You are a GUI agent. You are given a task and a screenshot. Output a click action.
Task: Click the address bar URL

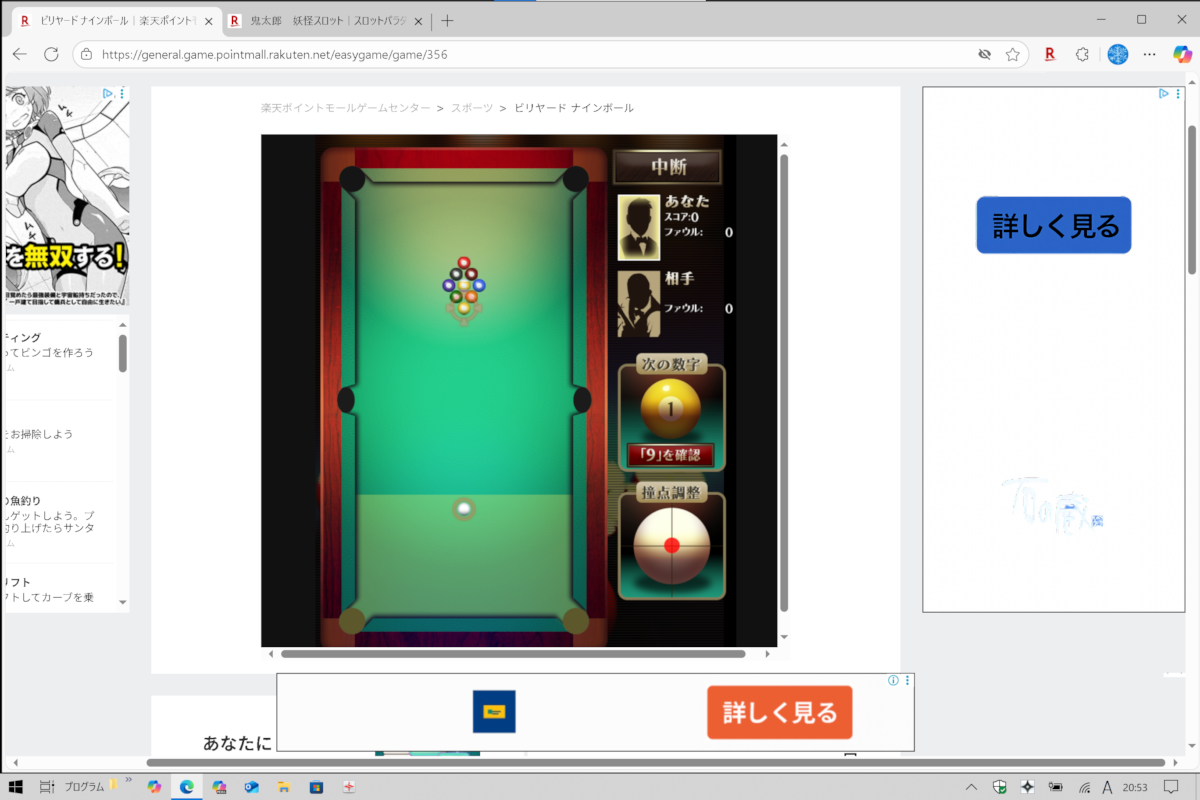coord(274,54)
